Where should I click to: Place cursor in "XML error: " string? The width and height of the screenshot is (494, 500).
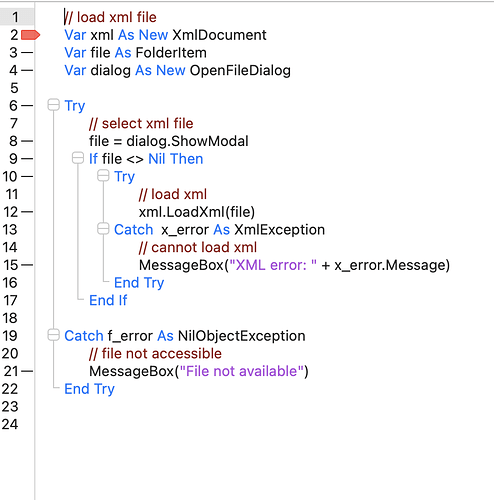(x=273, y=265)
